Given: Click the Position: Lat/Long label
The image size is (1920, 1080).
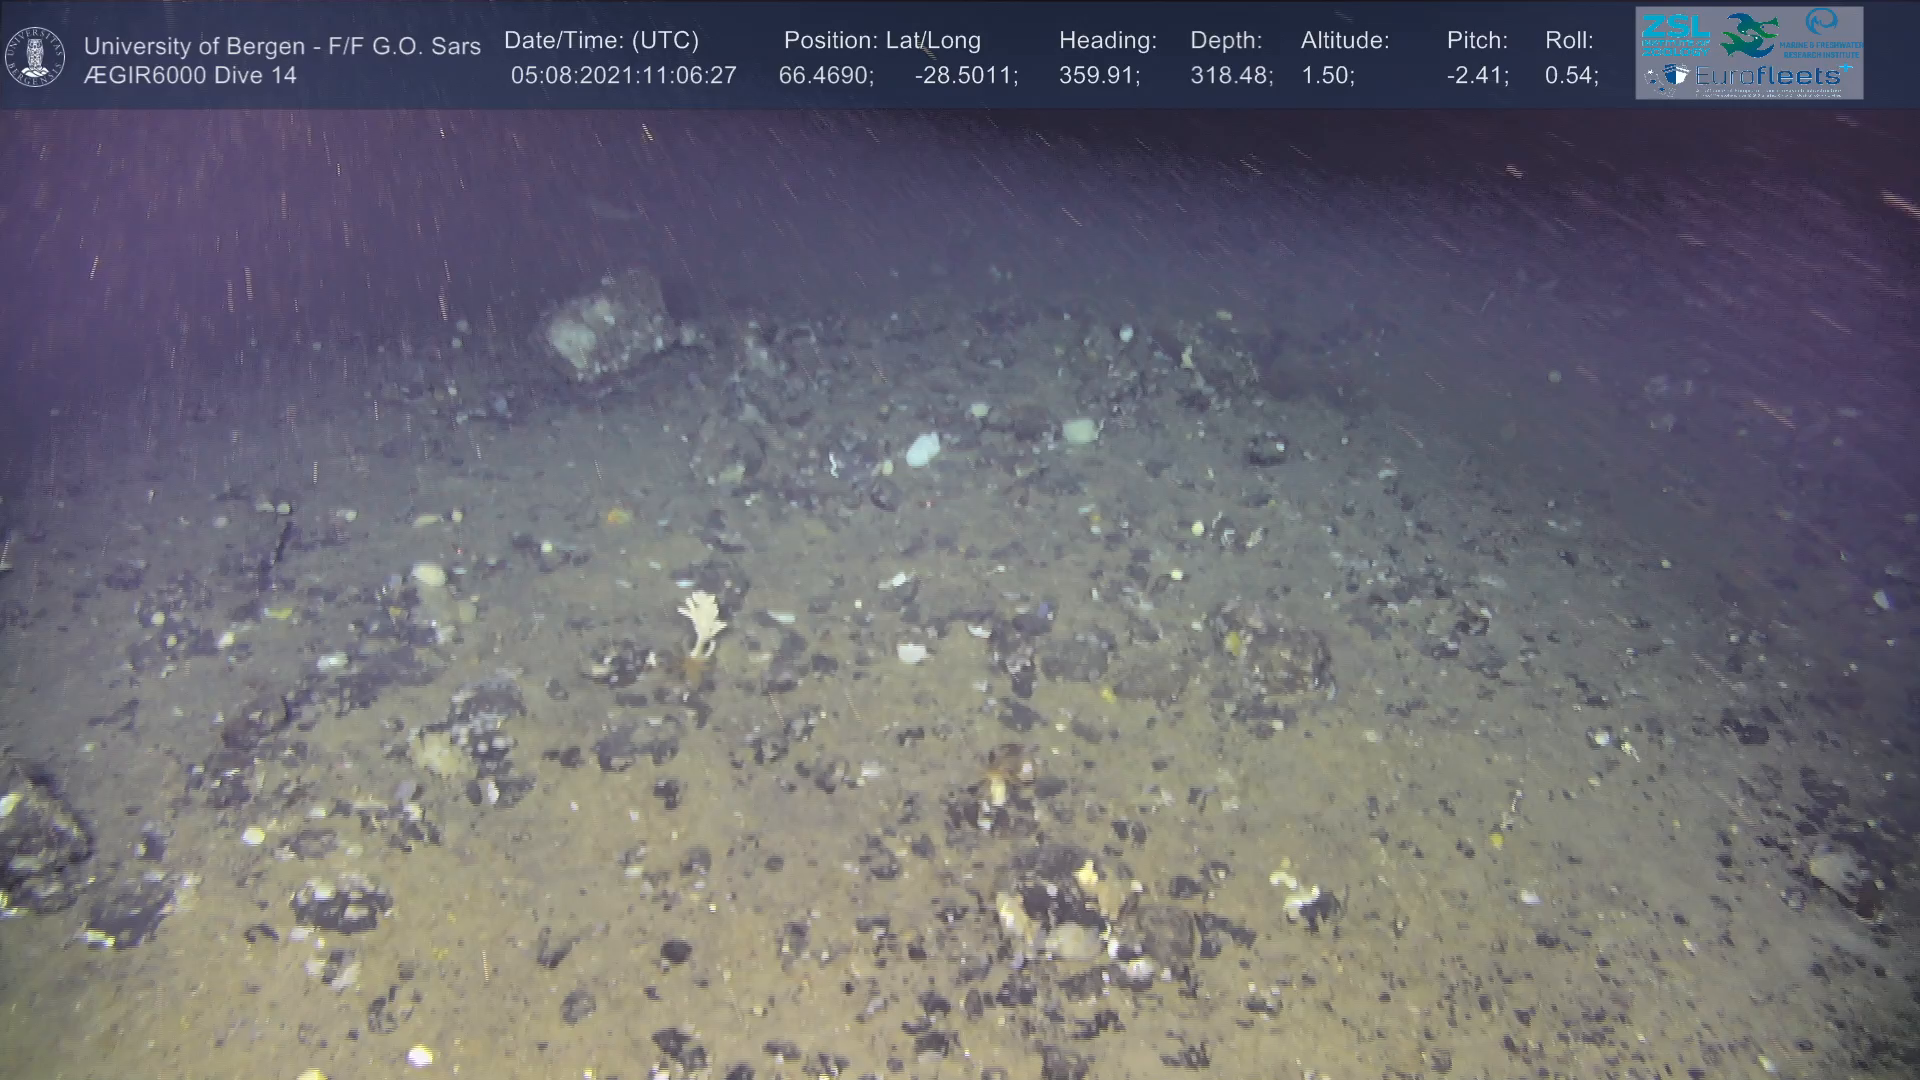Looking at the screenshot, I should (882, 41).
